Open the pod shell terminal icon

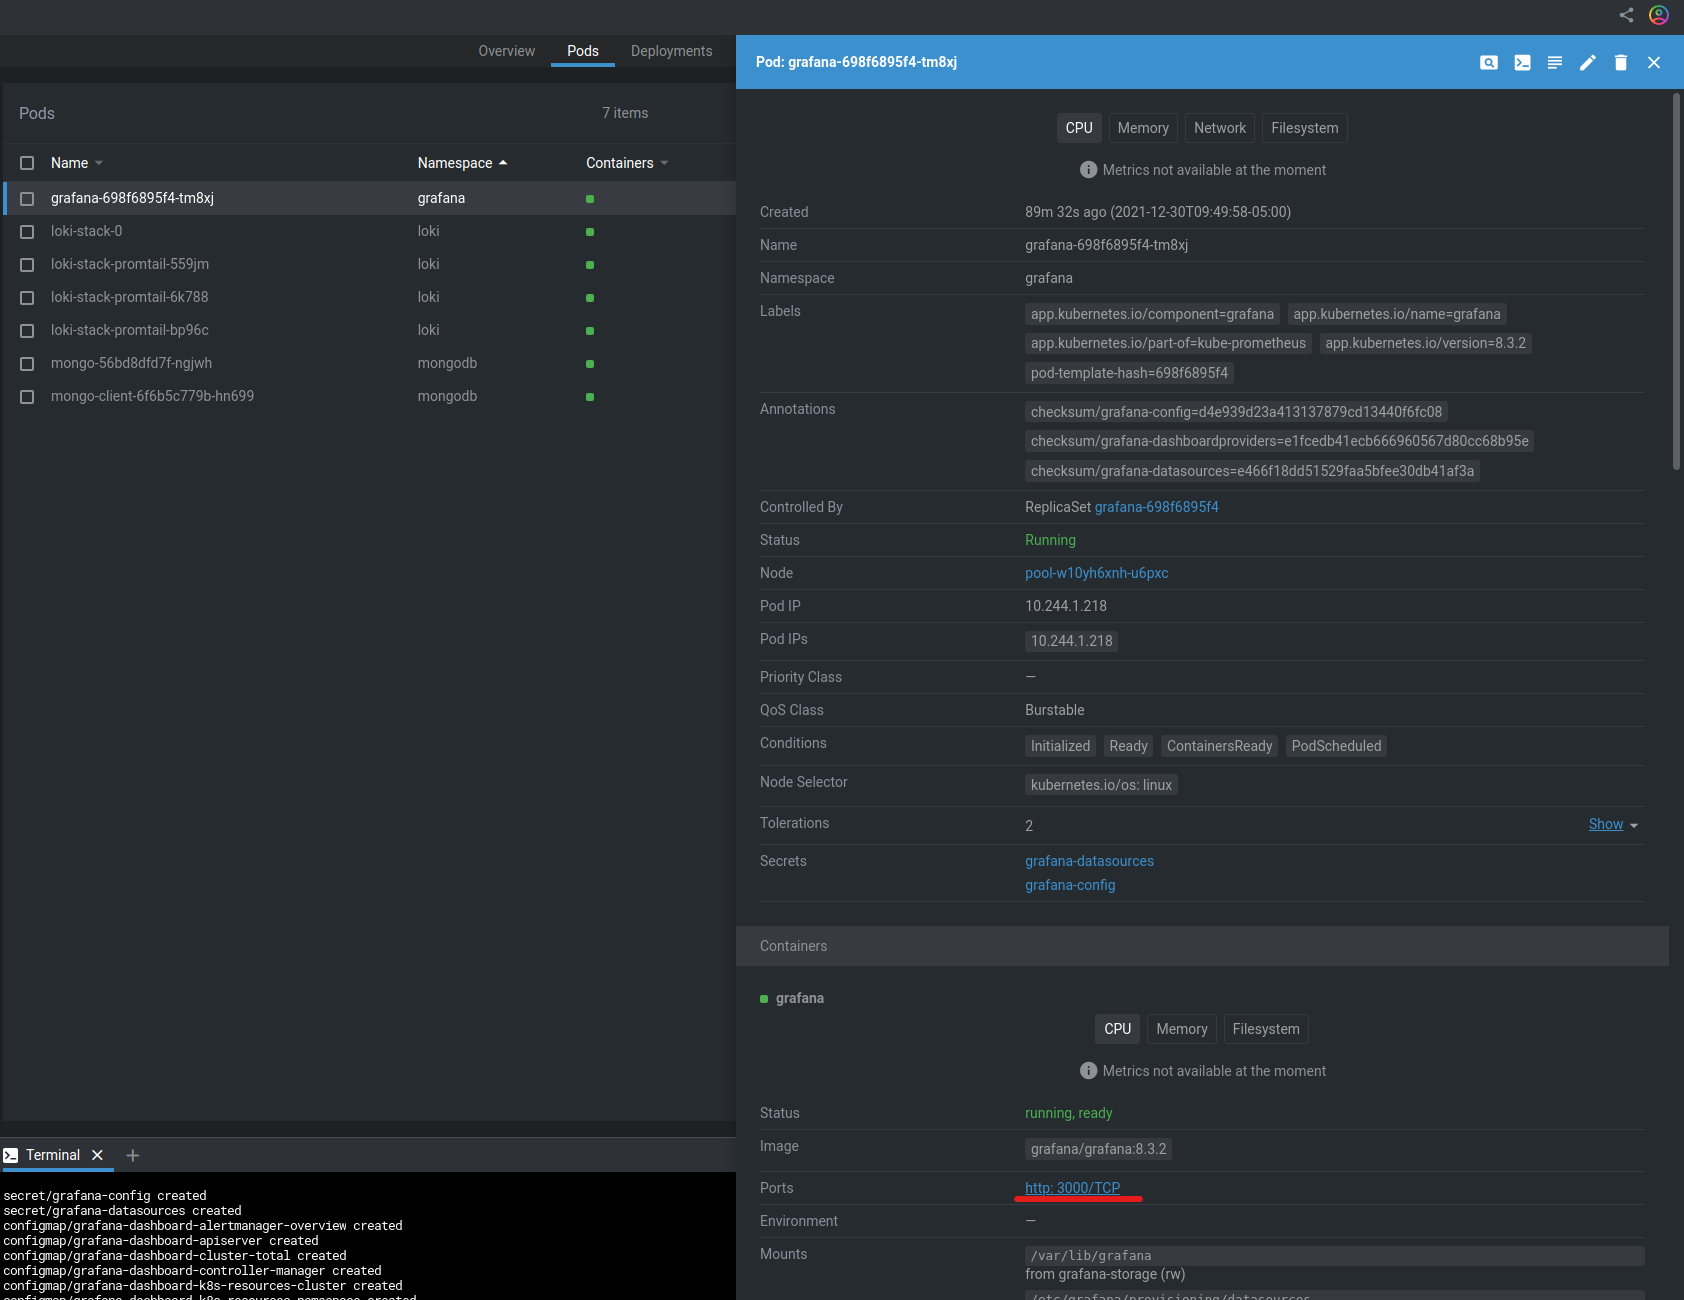point(1522,62)
